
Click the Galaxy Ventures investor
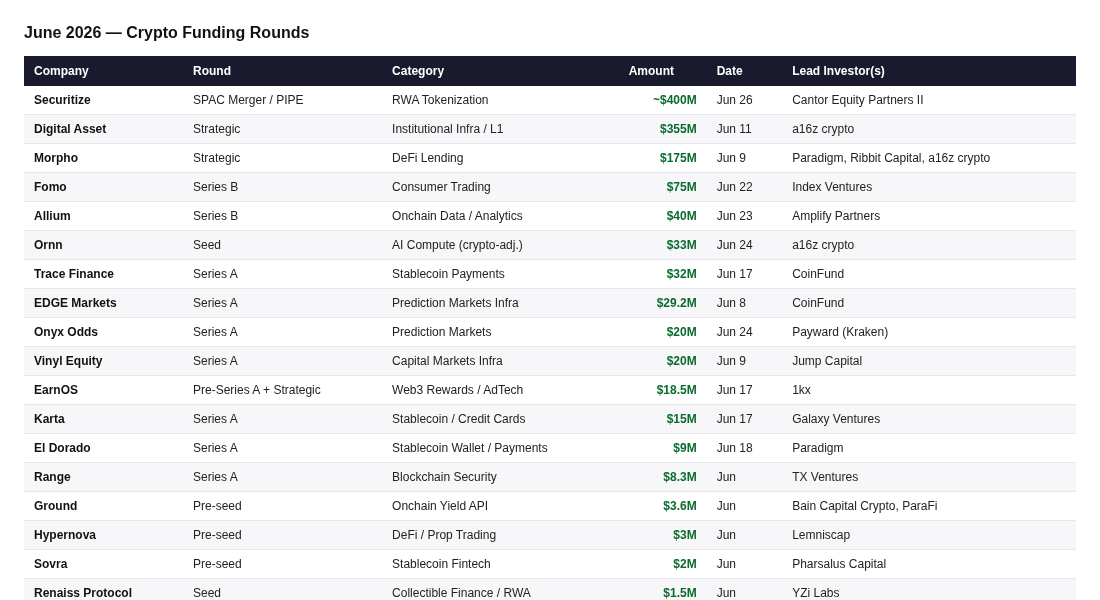click(836, 419)
